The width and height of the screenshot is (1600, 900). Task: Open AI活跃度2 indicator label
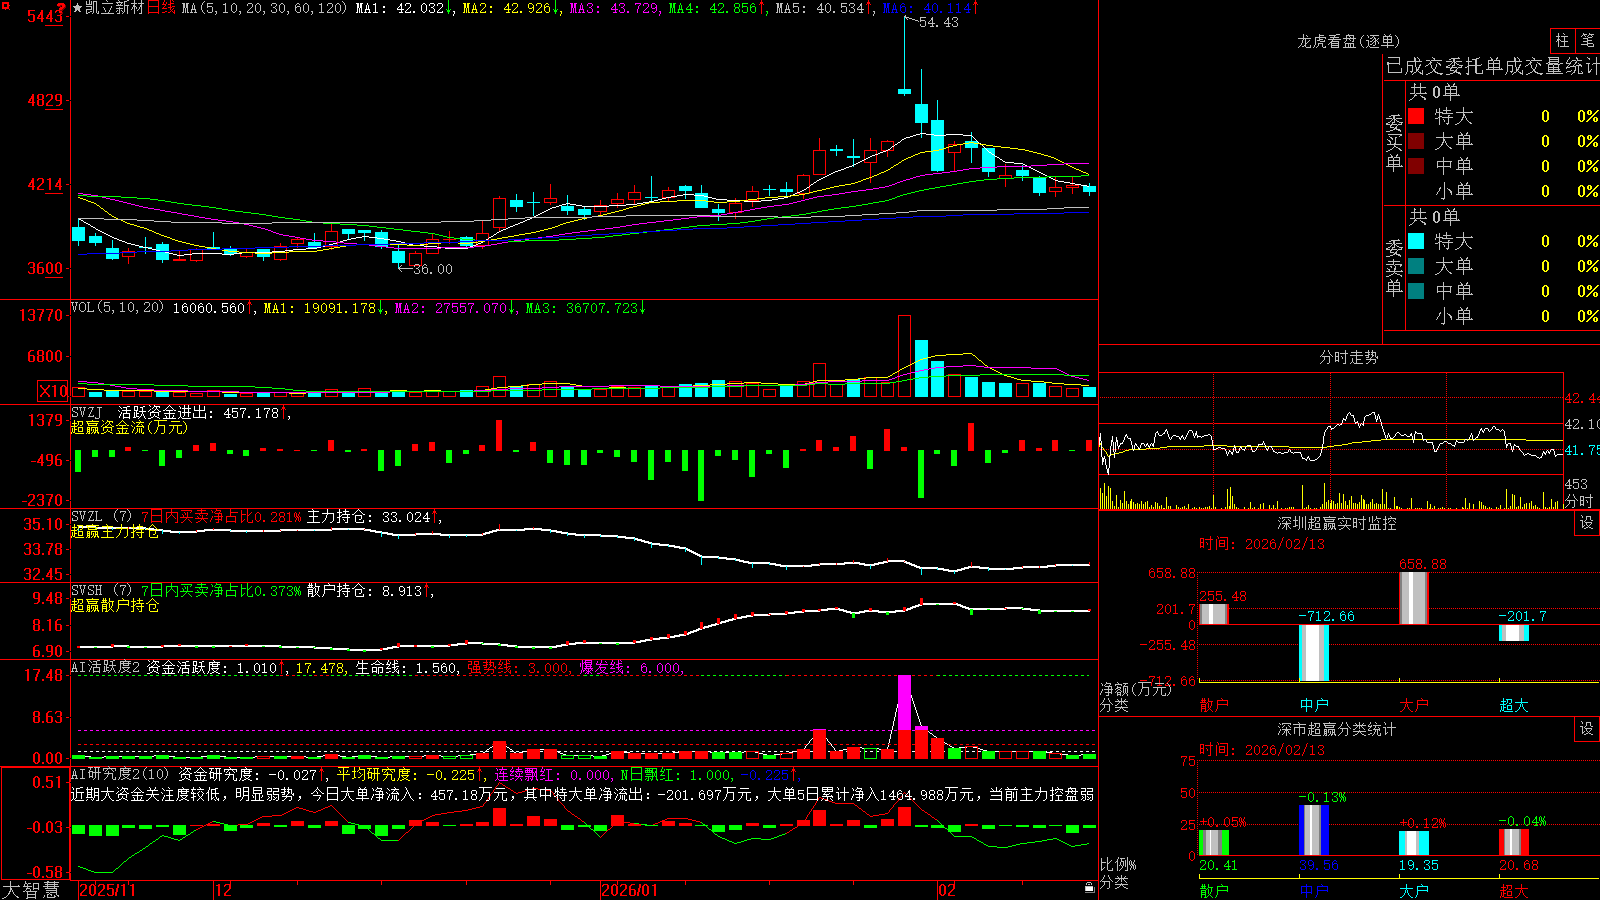click(x=106, y=668)
